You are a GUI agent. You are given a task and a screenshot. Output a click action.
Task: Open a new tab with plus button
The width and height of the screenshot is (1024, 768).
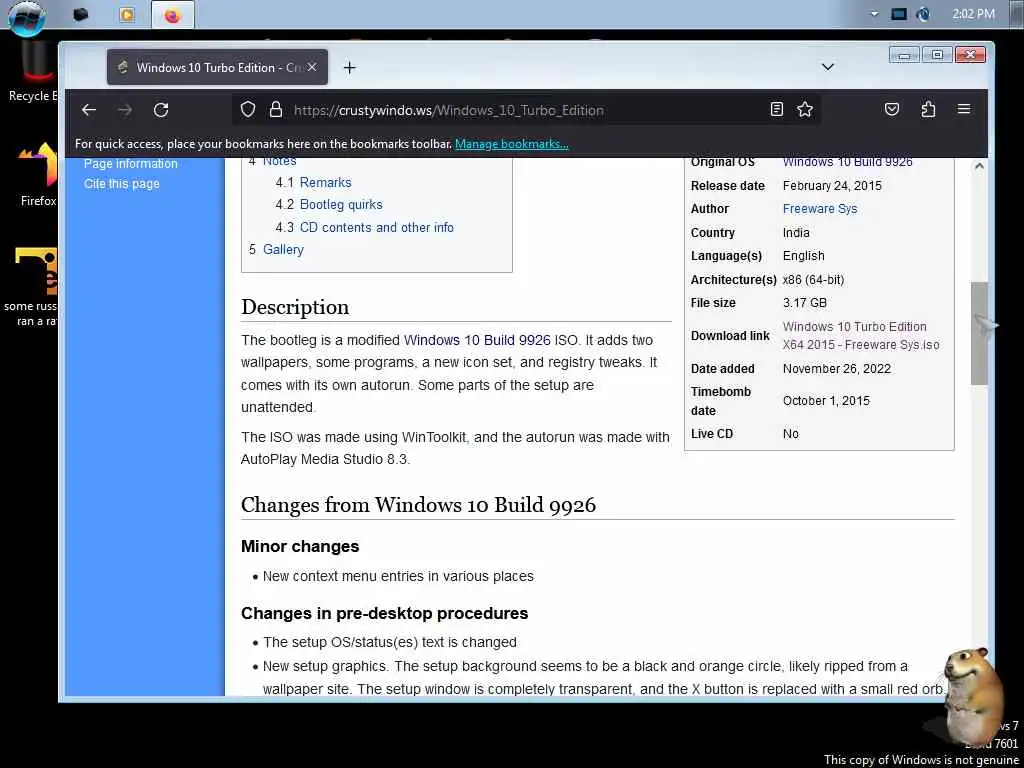point(349,67)
